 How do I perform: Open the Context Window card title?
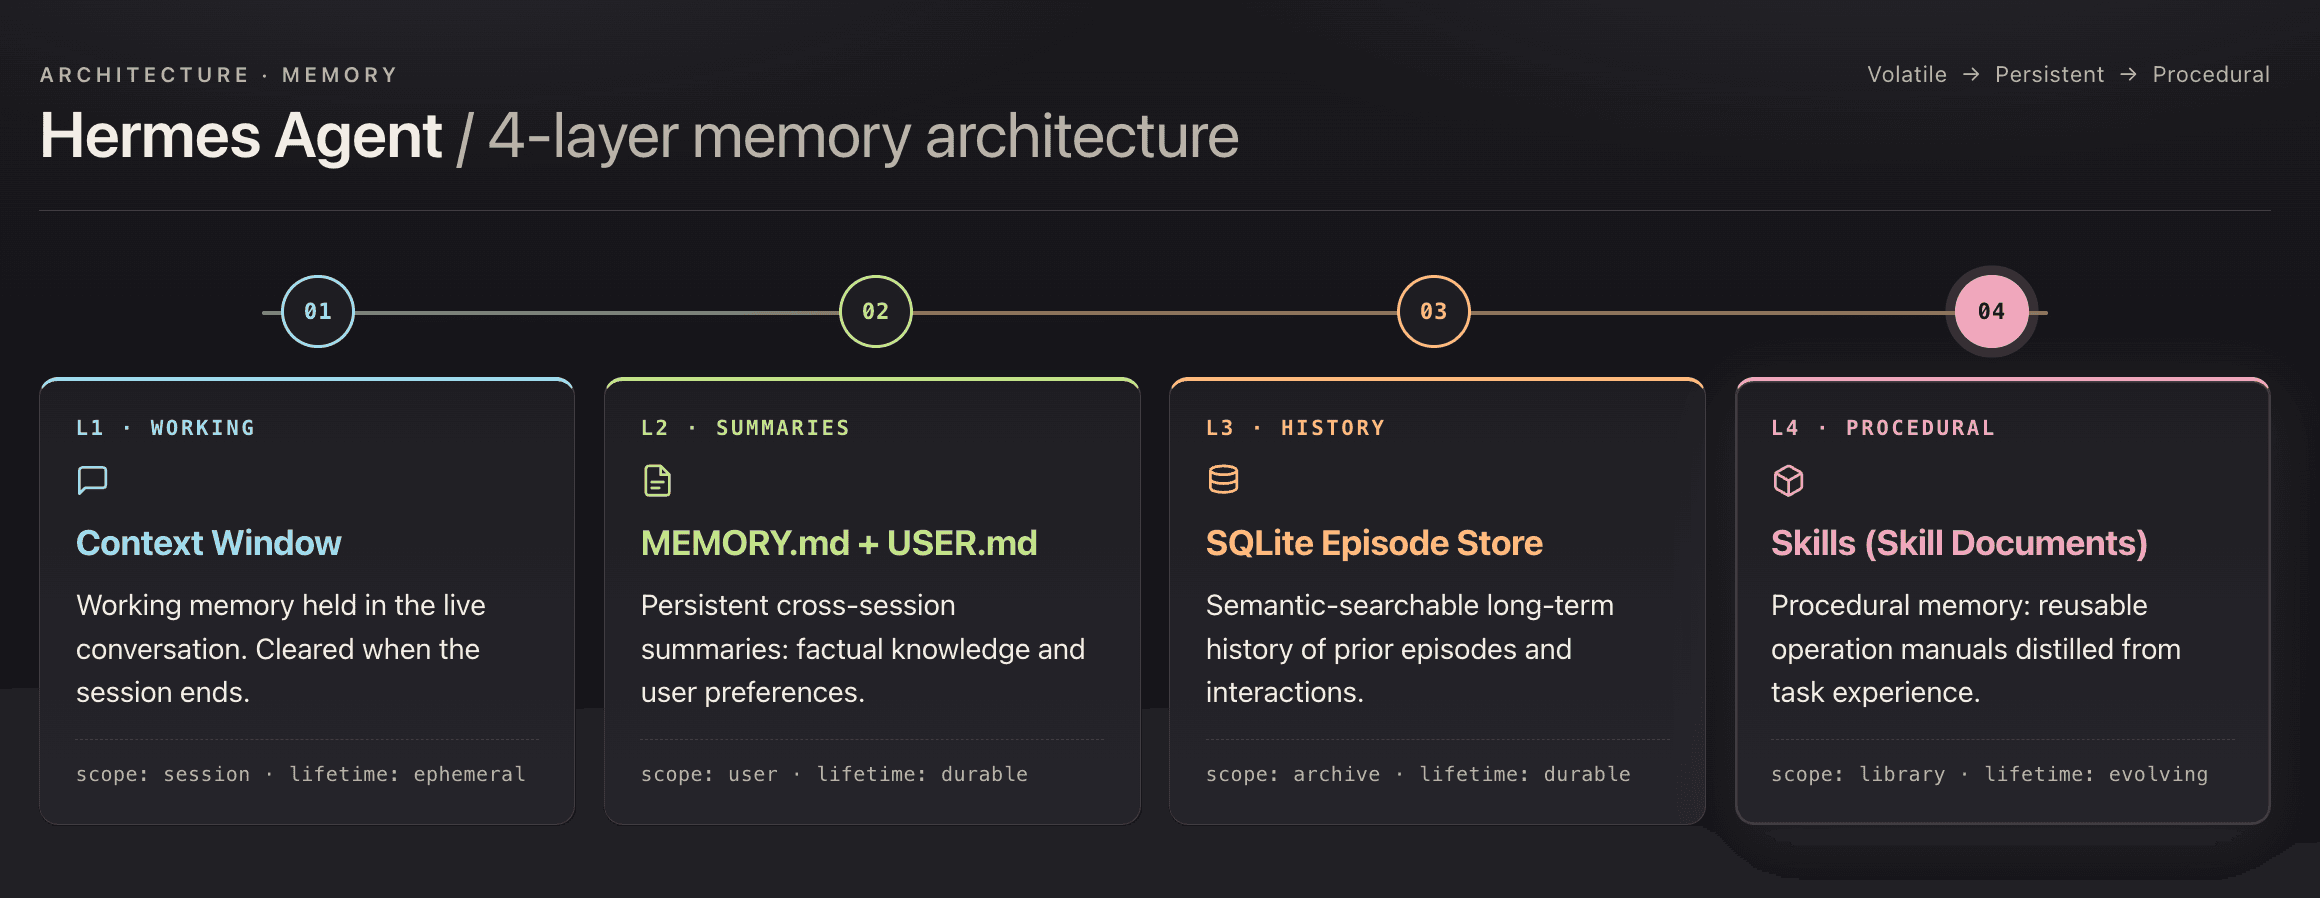(208, 543)
